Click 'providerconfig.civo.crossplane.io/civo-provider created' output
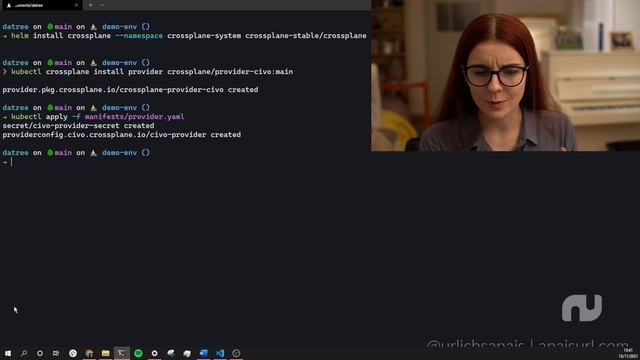Viewport: 640px width, 360px height. pos(122,135)
